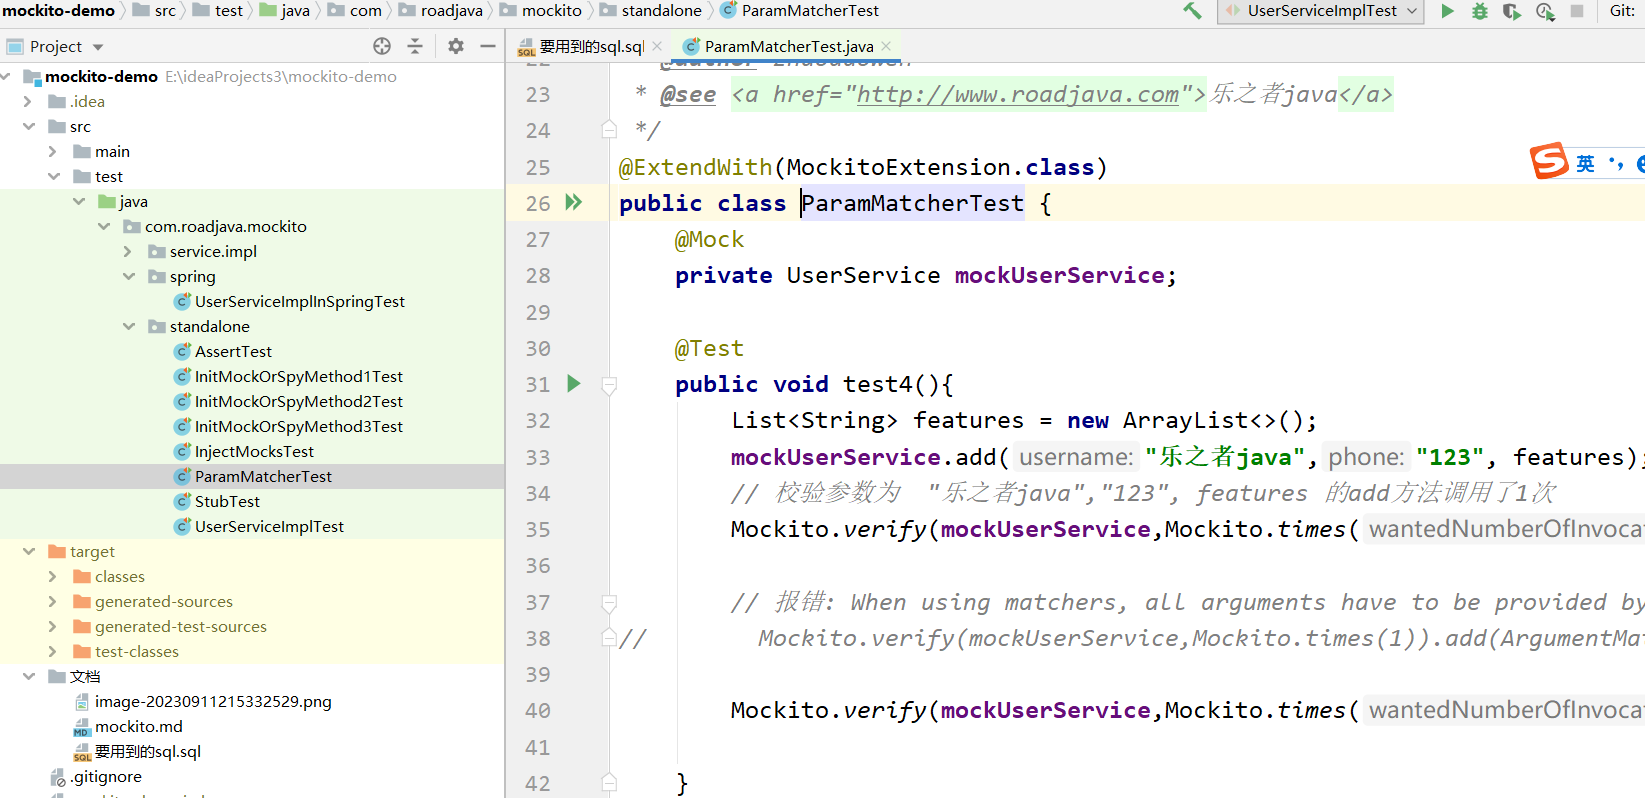Screen dimensions: 1645x798
Task: Toggle fold marker at line 37 comment
Action: (609, 603)
